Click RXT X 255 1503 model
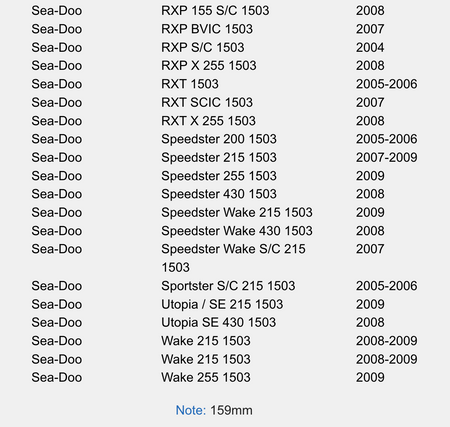The height and width of the screenshot is (427, 450). [x=208, y=121]
